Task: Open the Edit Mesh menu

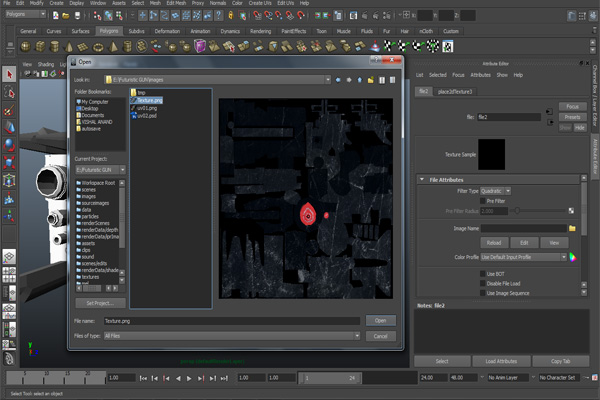Action: [x=176, y=3]
